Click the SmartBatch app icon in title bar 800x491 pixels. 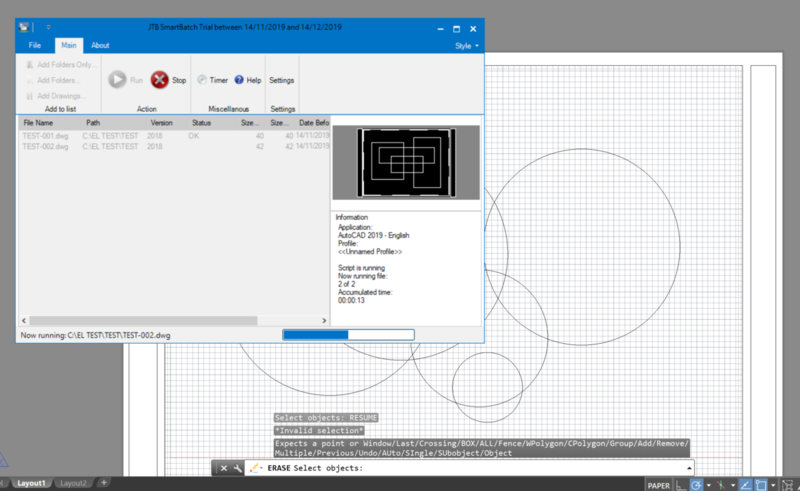[x=25, y=29]
